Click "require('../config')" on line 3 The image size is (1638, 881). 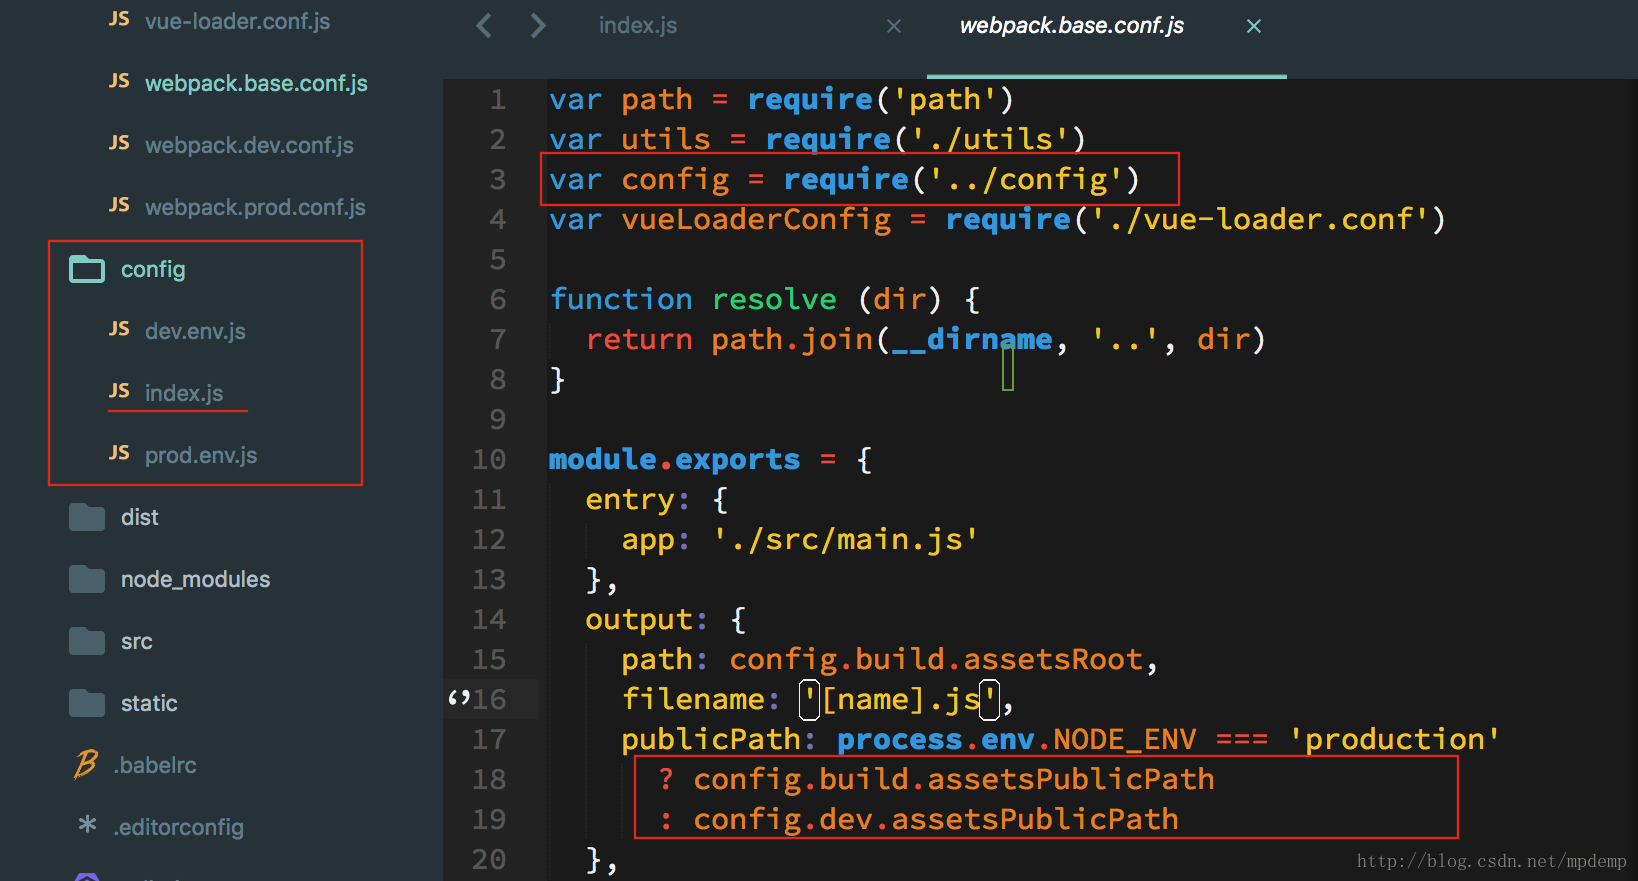pyautogui.click(x=962, y=180)
